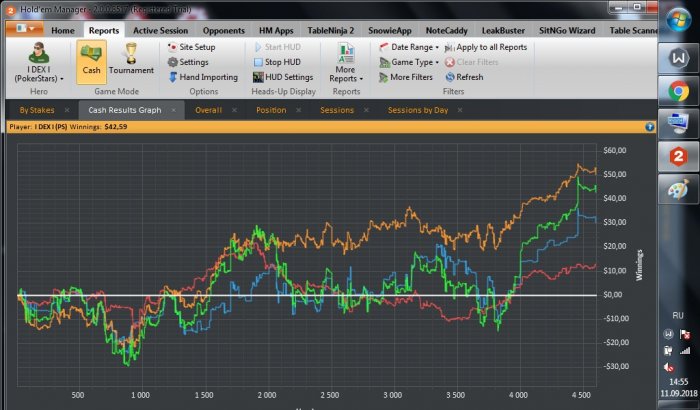The height and width of the screenshot is (410, 700).
Task: Click the blue info icon on player bar
Action: [650, 127]
